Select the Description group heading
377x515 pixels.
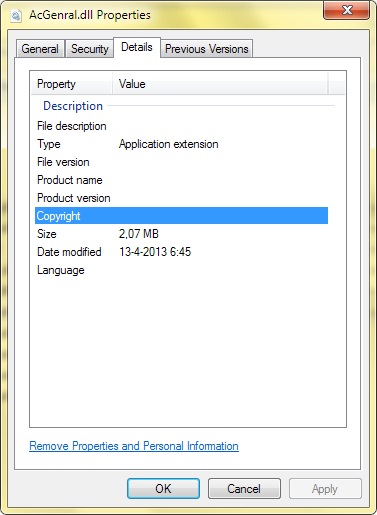[73, 106]
